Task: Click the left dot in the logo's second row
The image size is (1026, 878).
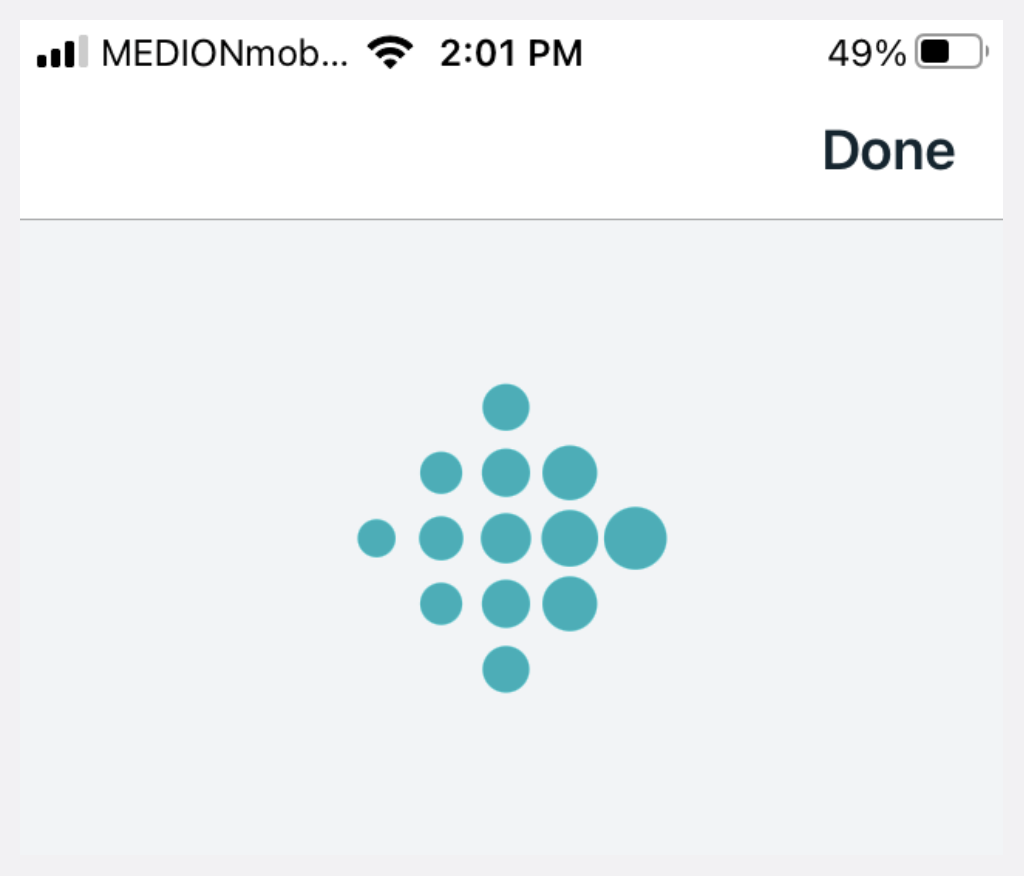Action: click(x=441, y=473)
